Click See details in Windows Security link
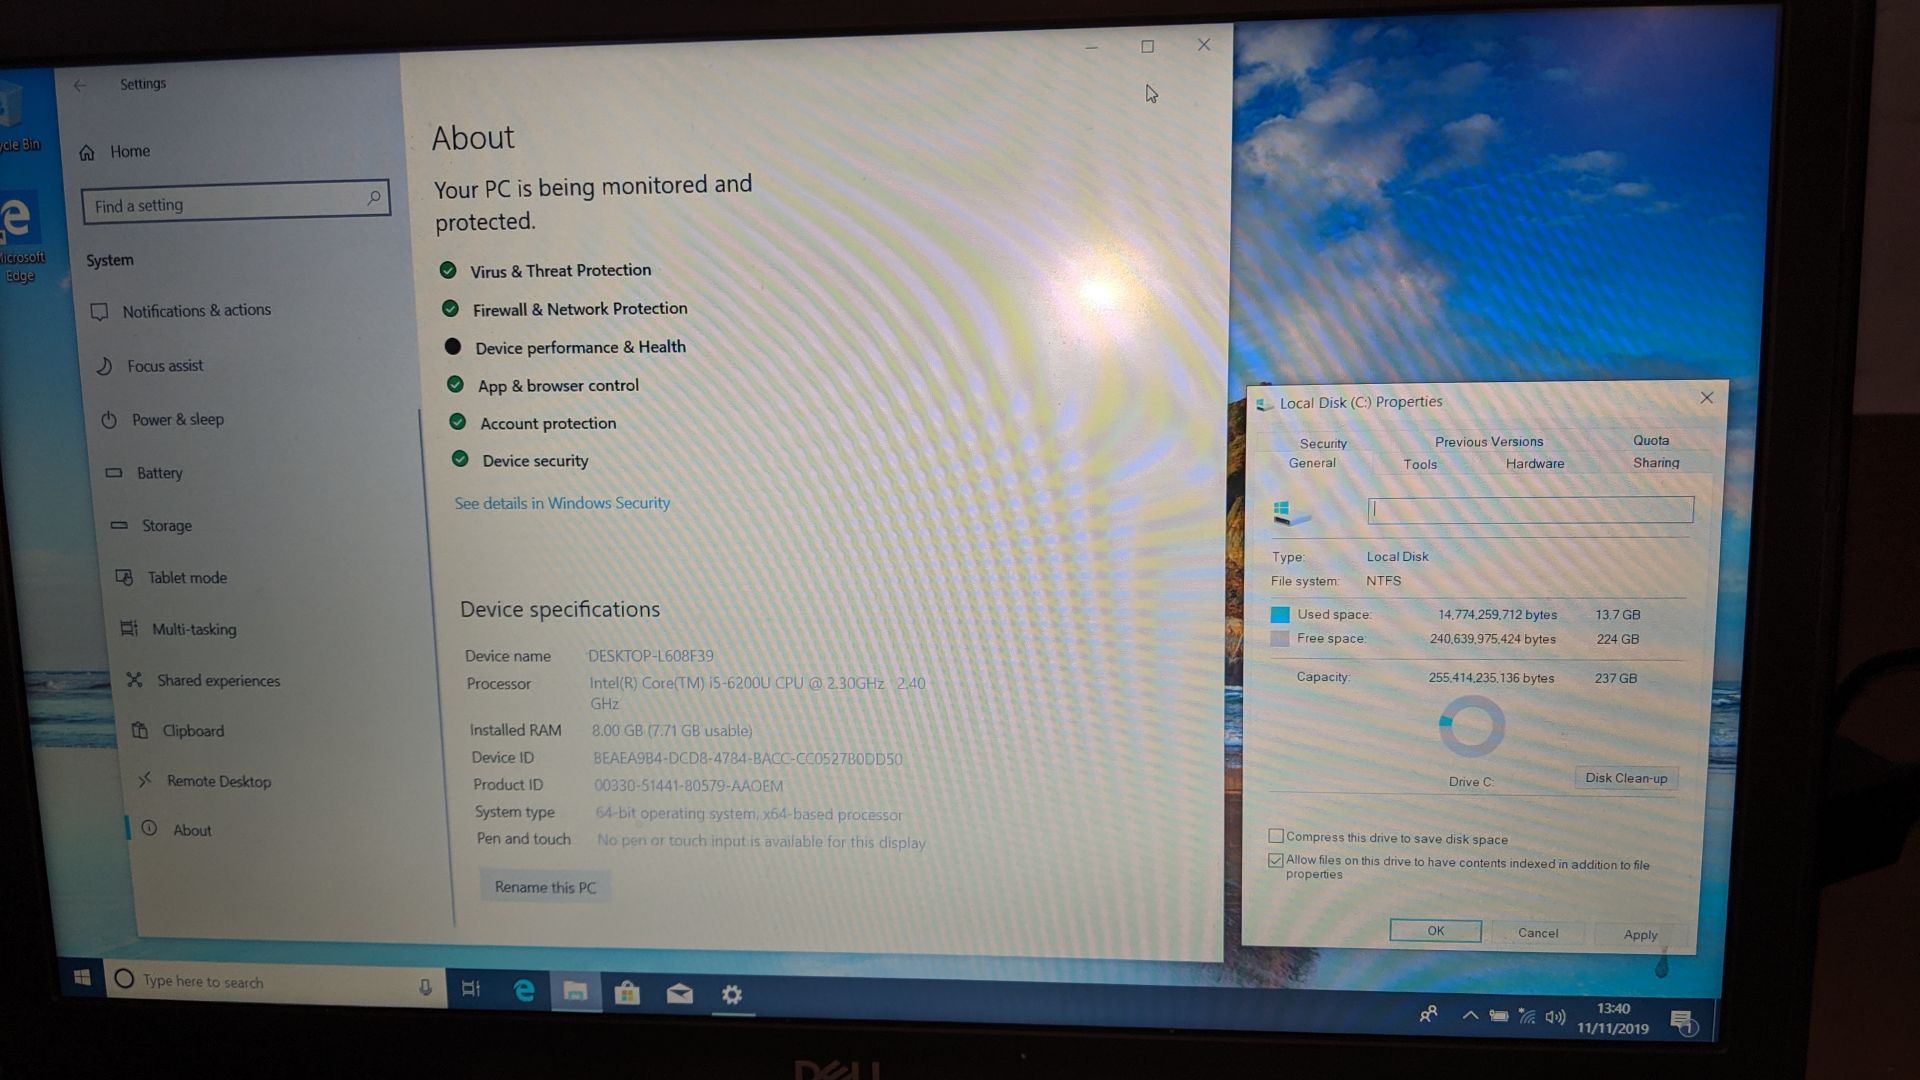The height and width of the screenshot is (1080, 1920). pyautogui.click(x=560, y=501)
